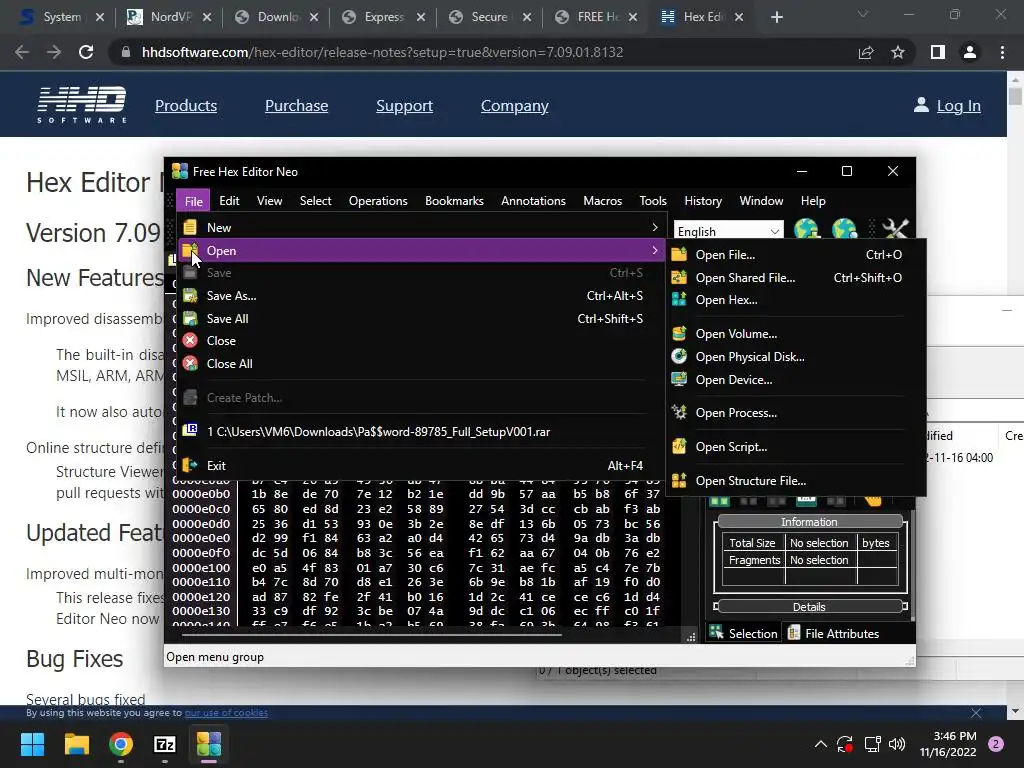The width and height of the screenshot is (1024, 768).
Task: Click the Save All icon
Action: coord(190,319)
